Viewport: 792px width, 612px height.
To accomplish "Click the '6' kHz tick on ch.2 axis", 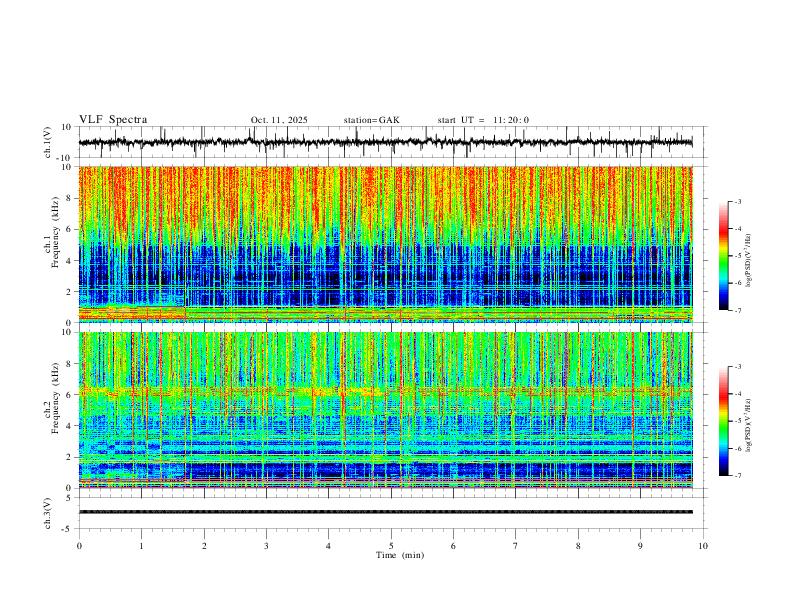I will 70,395.
